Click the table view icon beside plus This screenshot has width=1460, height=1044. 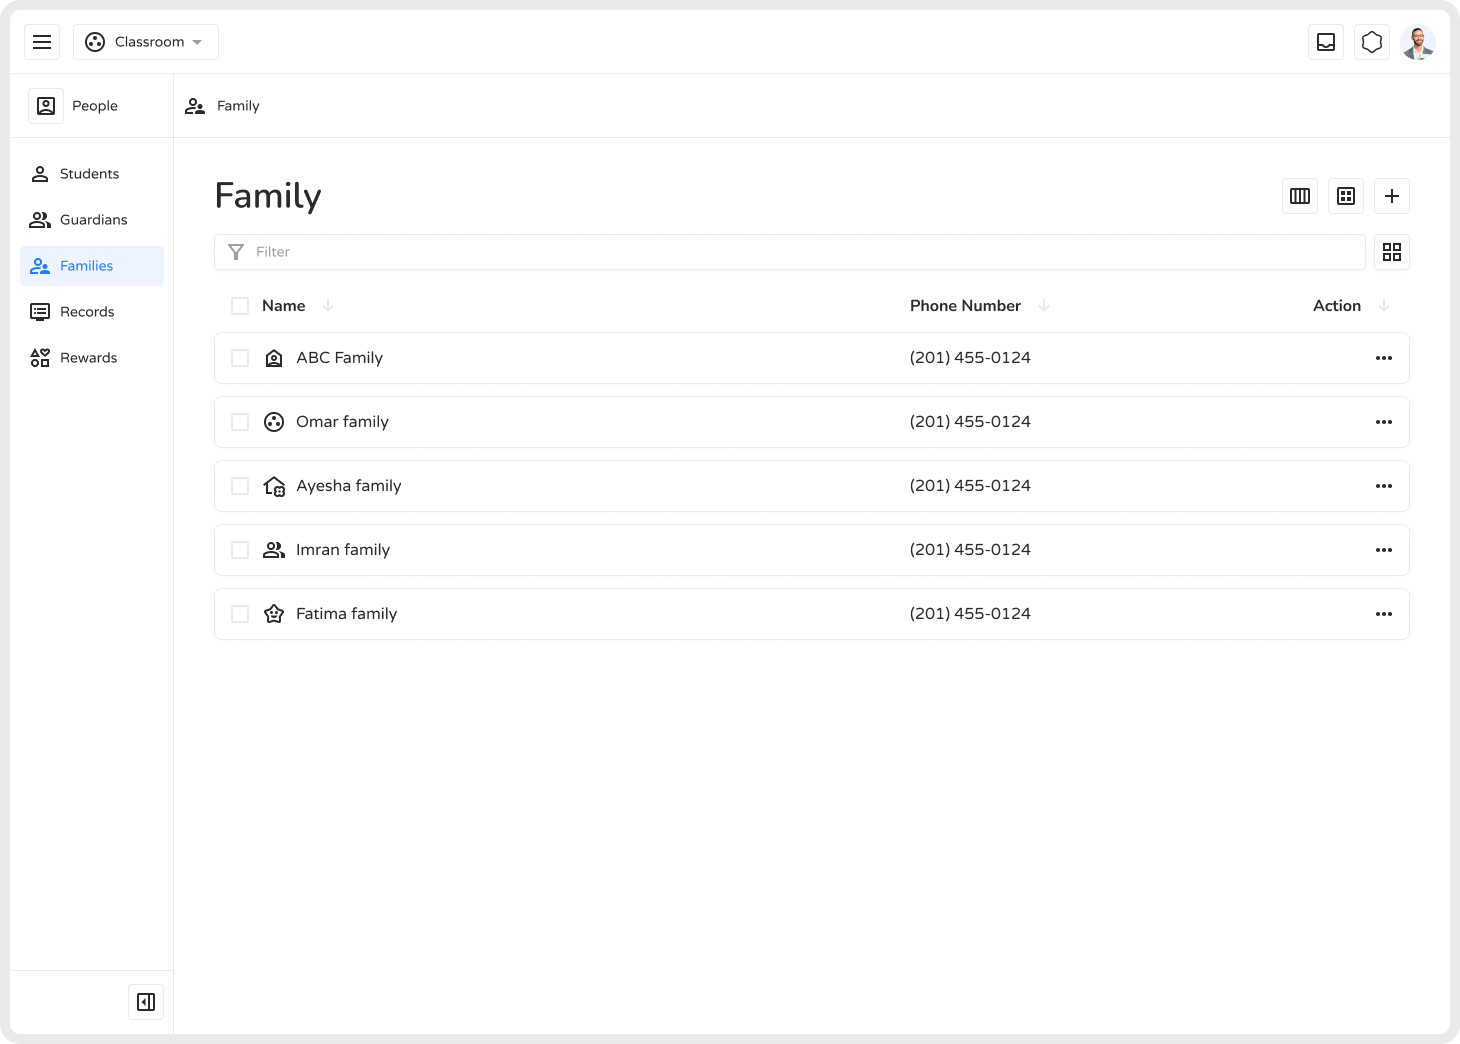1346,196
